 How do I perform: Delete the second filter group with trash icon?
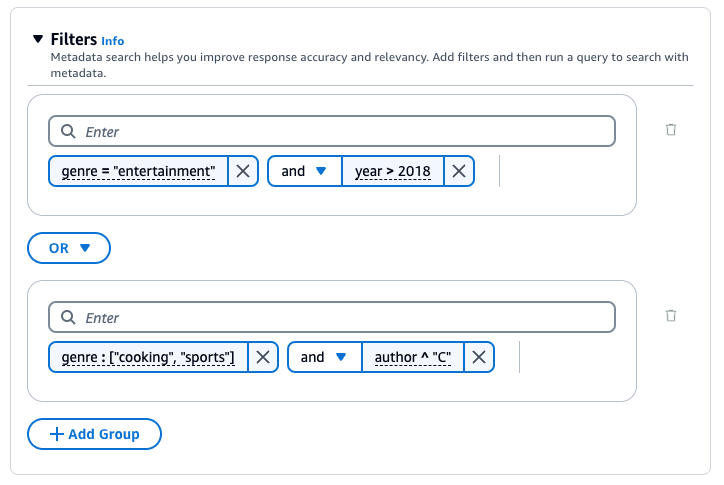click(x=671, y=315)
